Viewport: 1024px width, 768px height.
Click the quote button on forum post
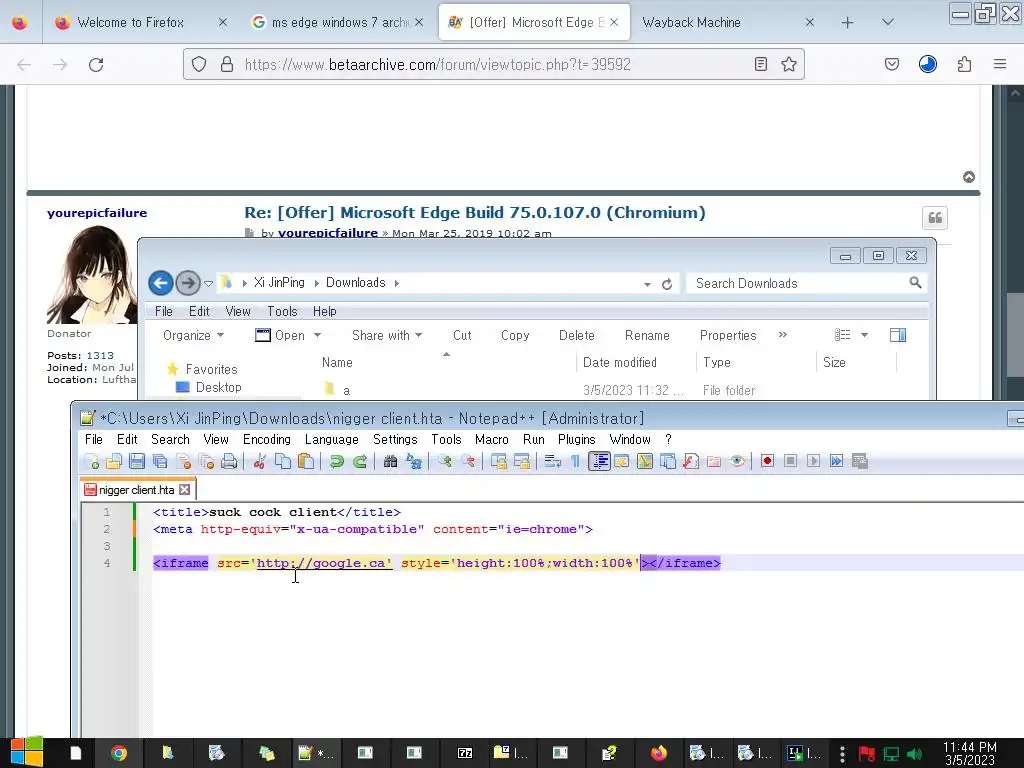(x=935, y=218)
